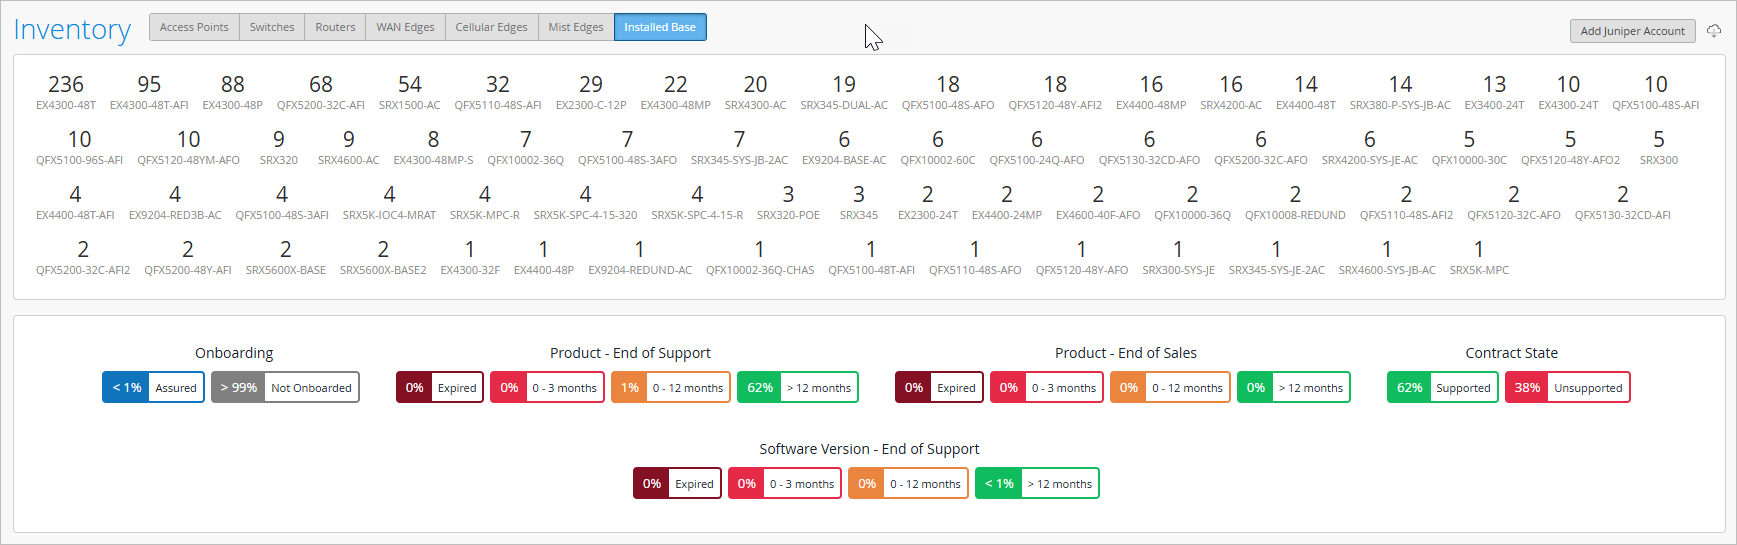Screen dimensions: 1737x545
Task: Select the SRX5K-MPC model count 1
Action: [1479, 256]
